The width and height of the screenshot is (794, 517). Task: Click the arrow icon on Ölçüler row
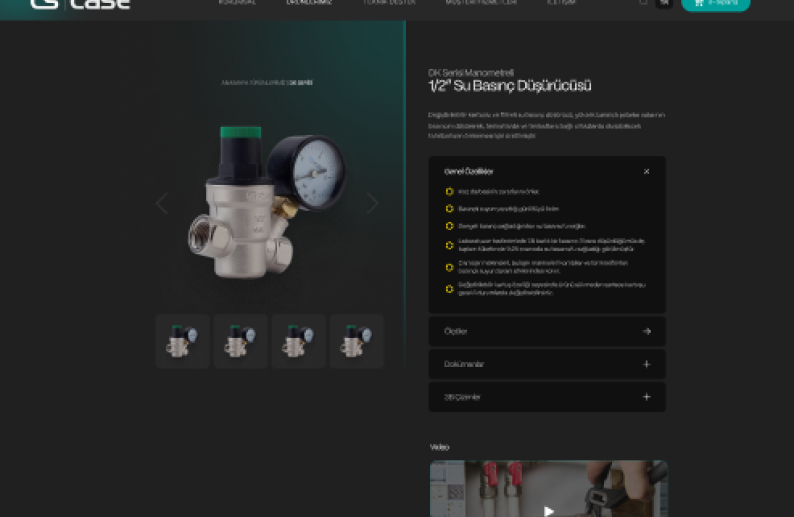pyautogui.click(x=646, y=331)
